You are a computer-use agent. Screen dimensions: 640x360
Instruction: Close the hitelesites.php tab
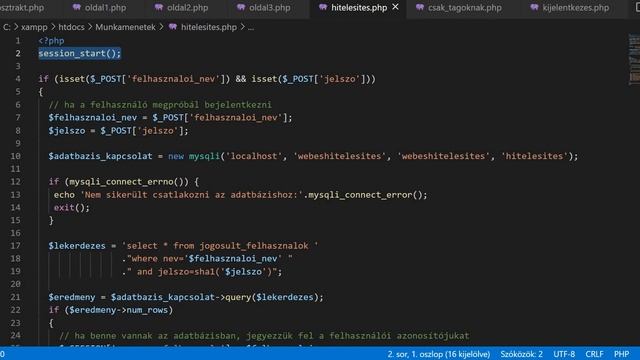coord(395,7)
